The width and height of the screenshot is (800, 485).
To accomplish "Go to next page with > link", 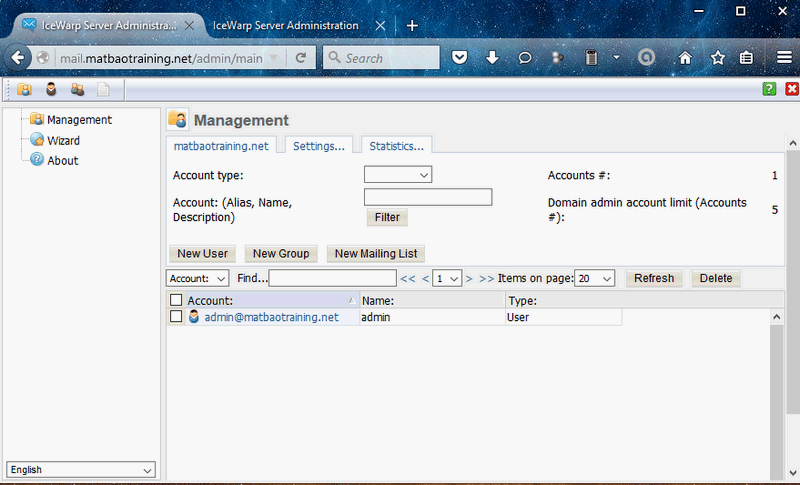I will 469,278.
